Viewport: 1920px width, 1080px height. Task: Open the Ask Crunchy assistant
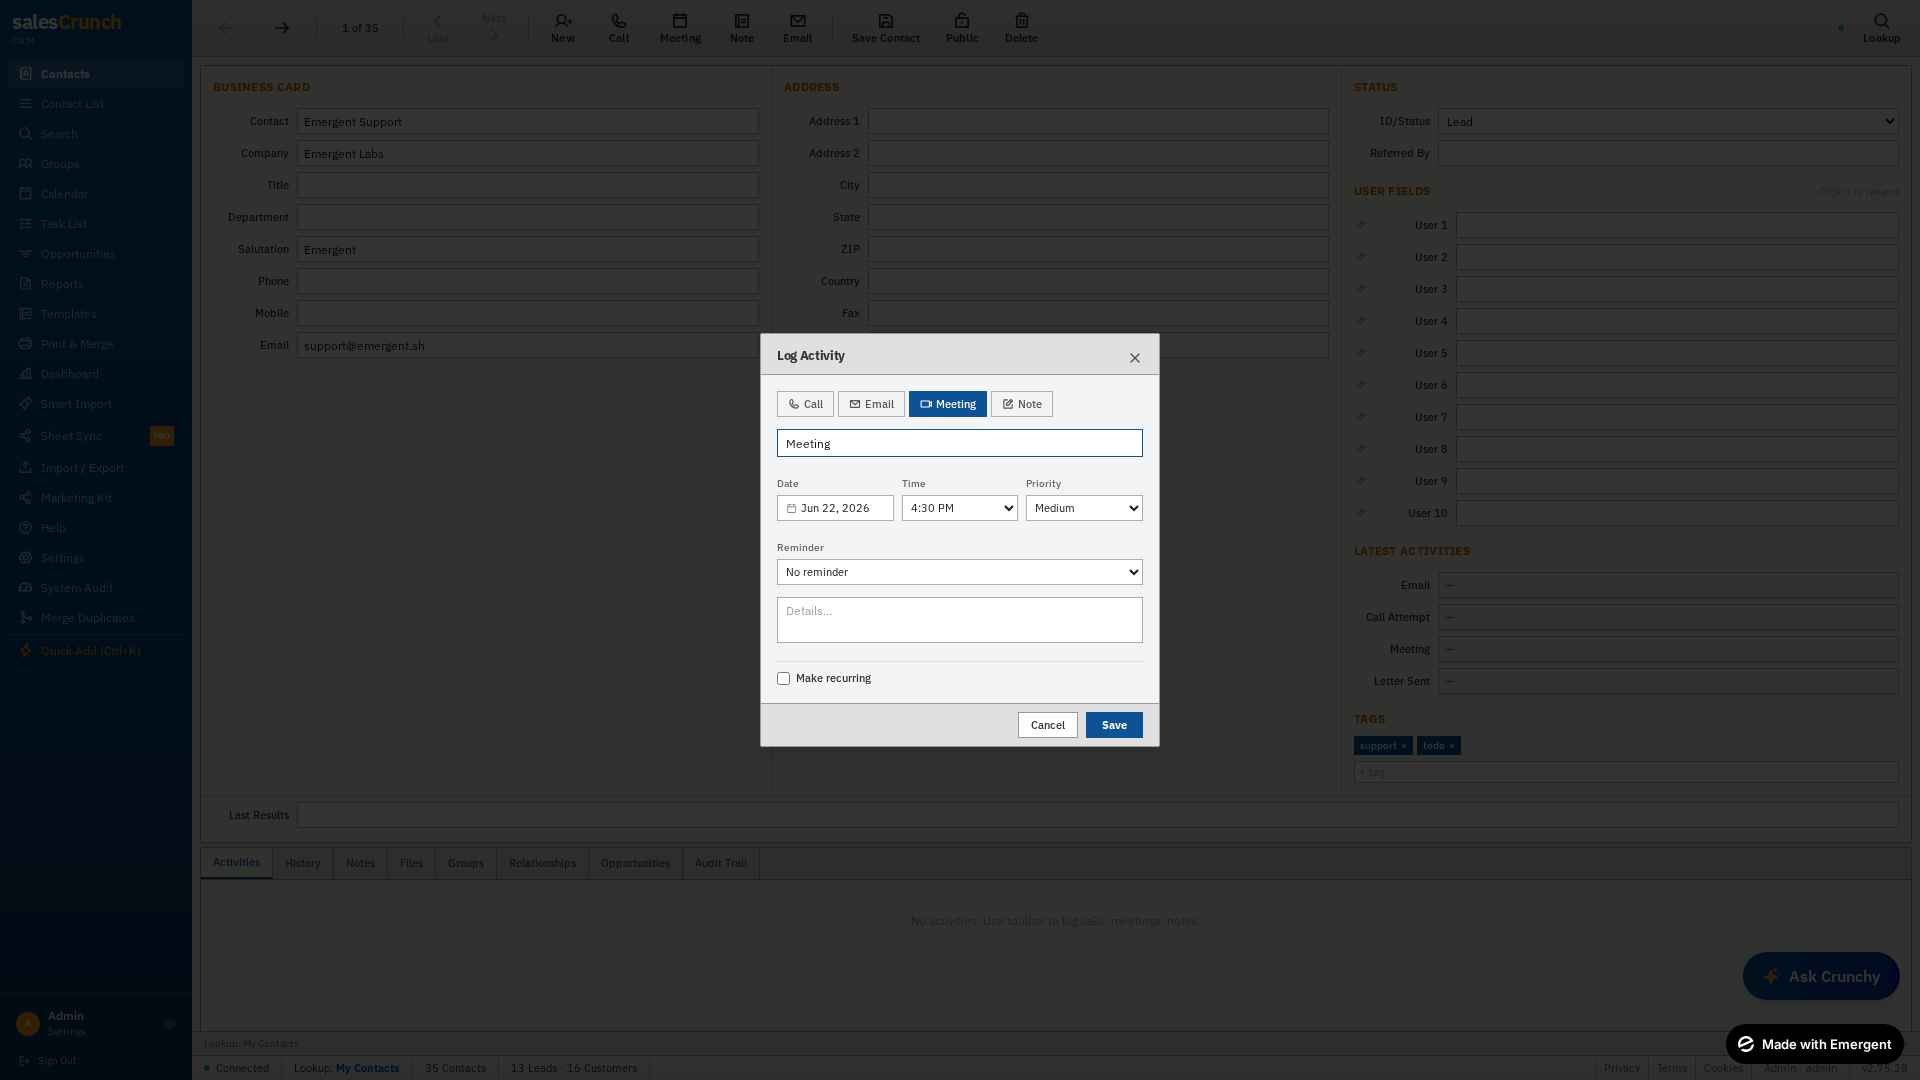click(1821, 976)
